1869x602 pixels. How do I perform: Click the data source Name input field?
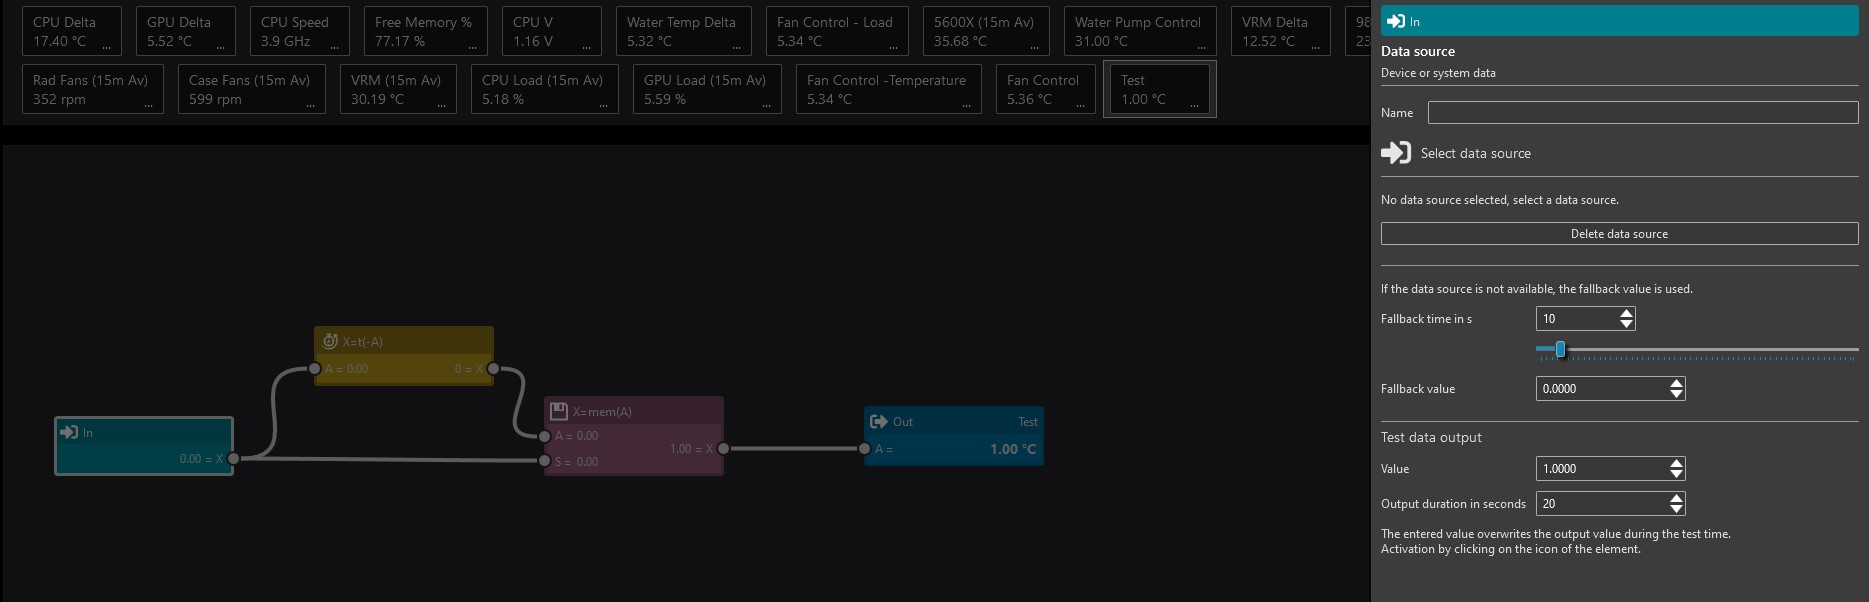tap(1643, 113)
